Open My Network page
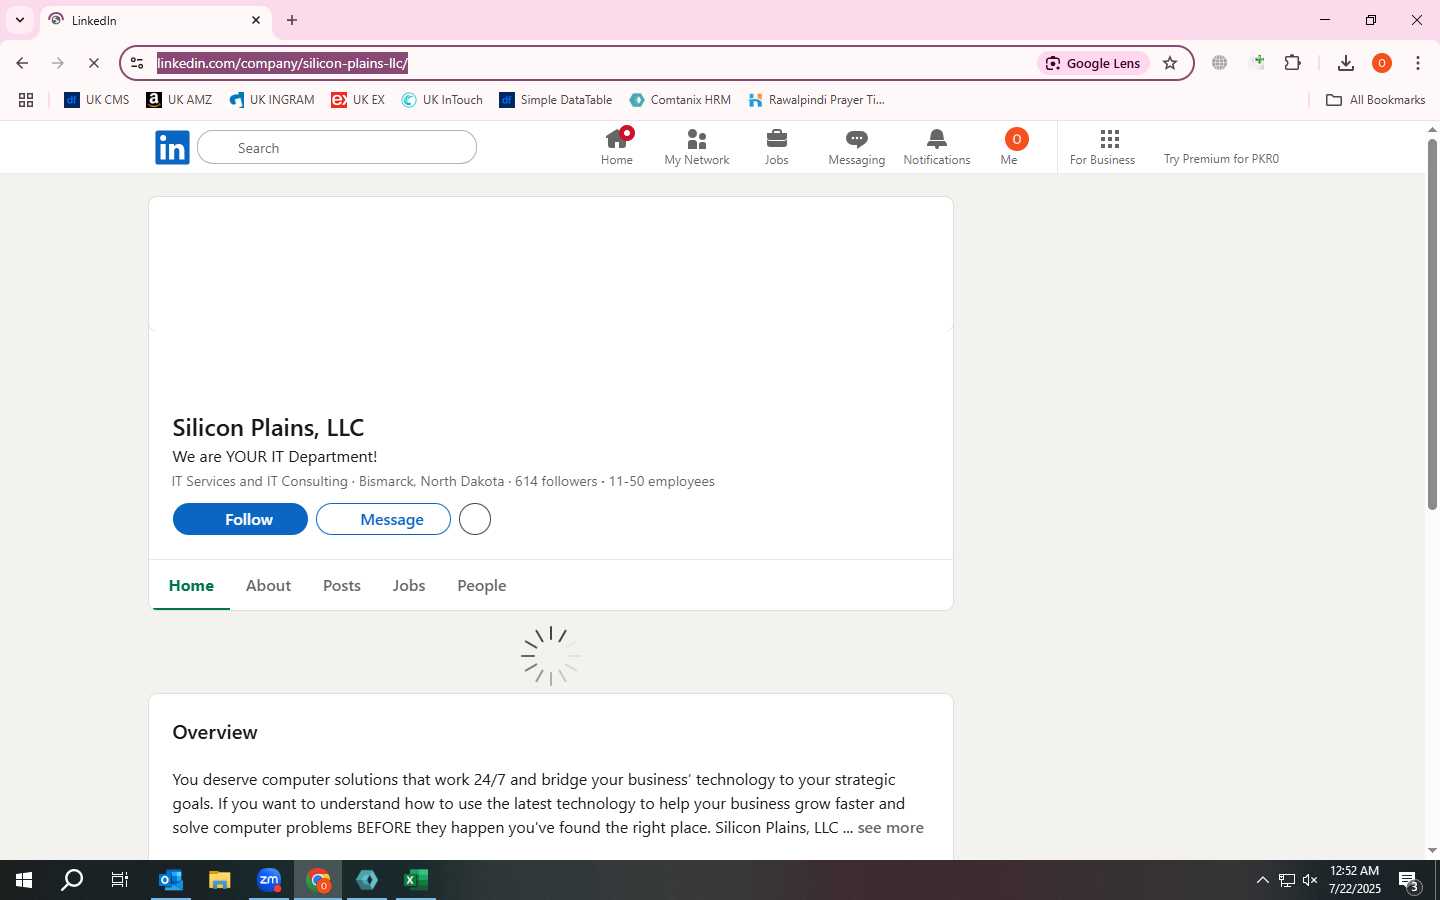Viewport: 1440px width, 900px height. point(697,147)
